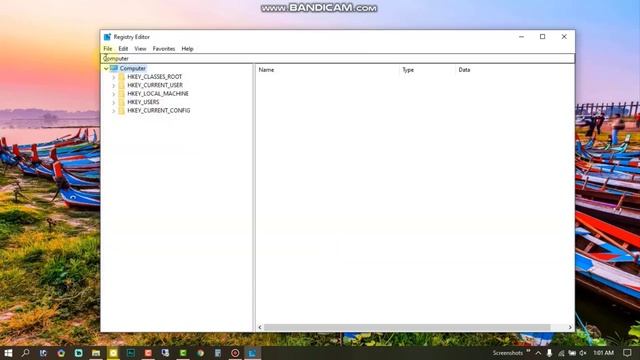
Task: Click the HKEY_CLASSES_ROOT folder icon
Action: tap(122, 77)
